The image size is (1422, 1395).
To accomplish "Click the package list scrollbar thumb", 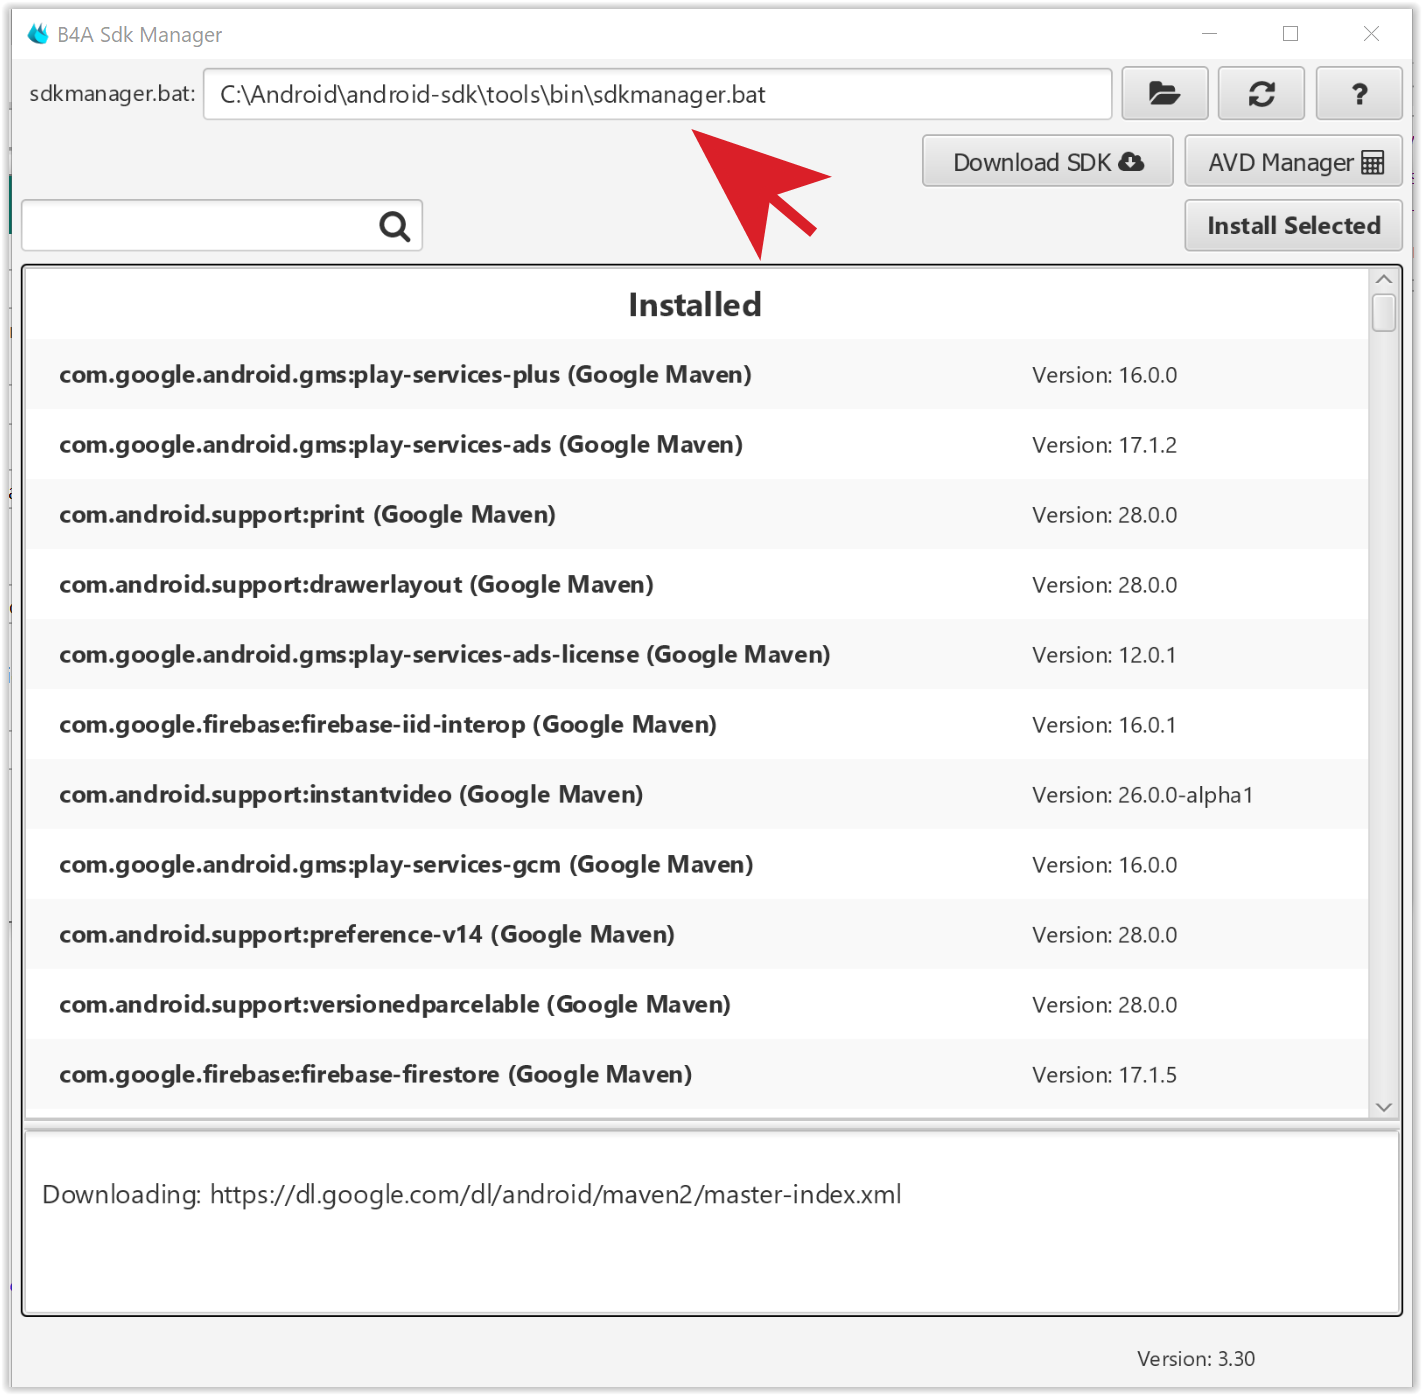I will (1384, 312).
